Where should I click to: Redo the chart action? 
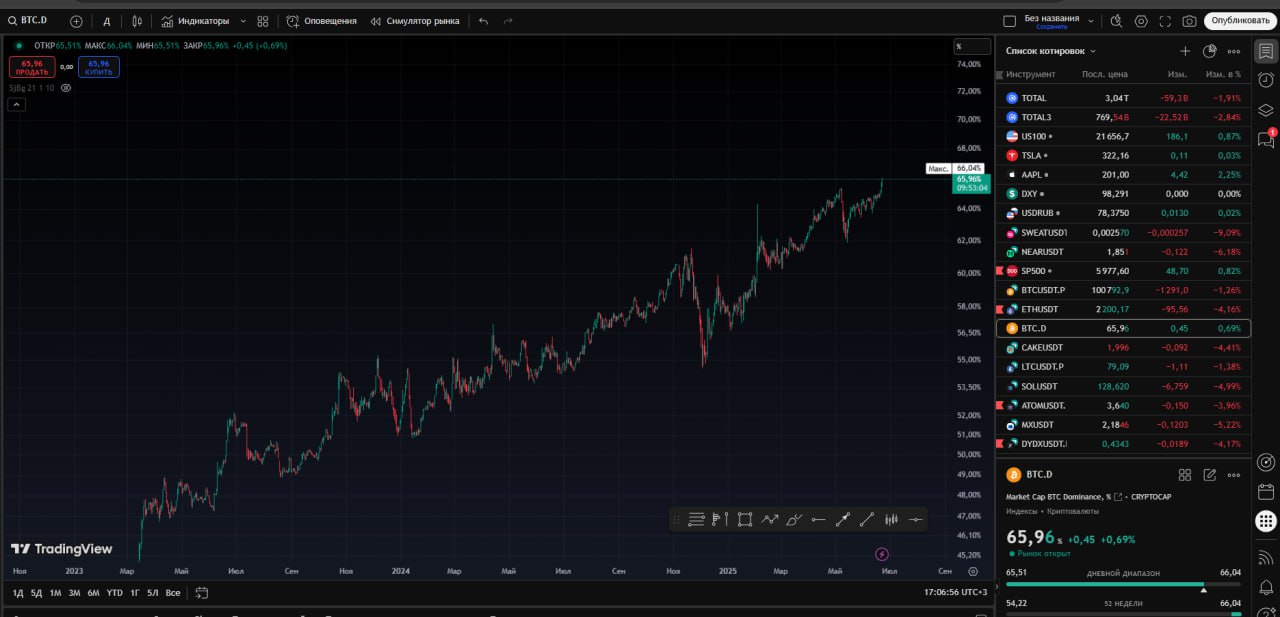pyautogui.click(x=508, y=20)
